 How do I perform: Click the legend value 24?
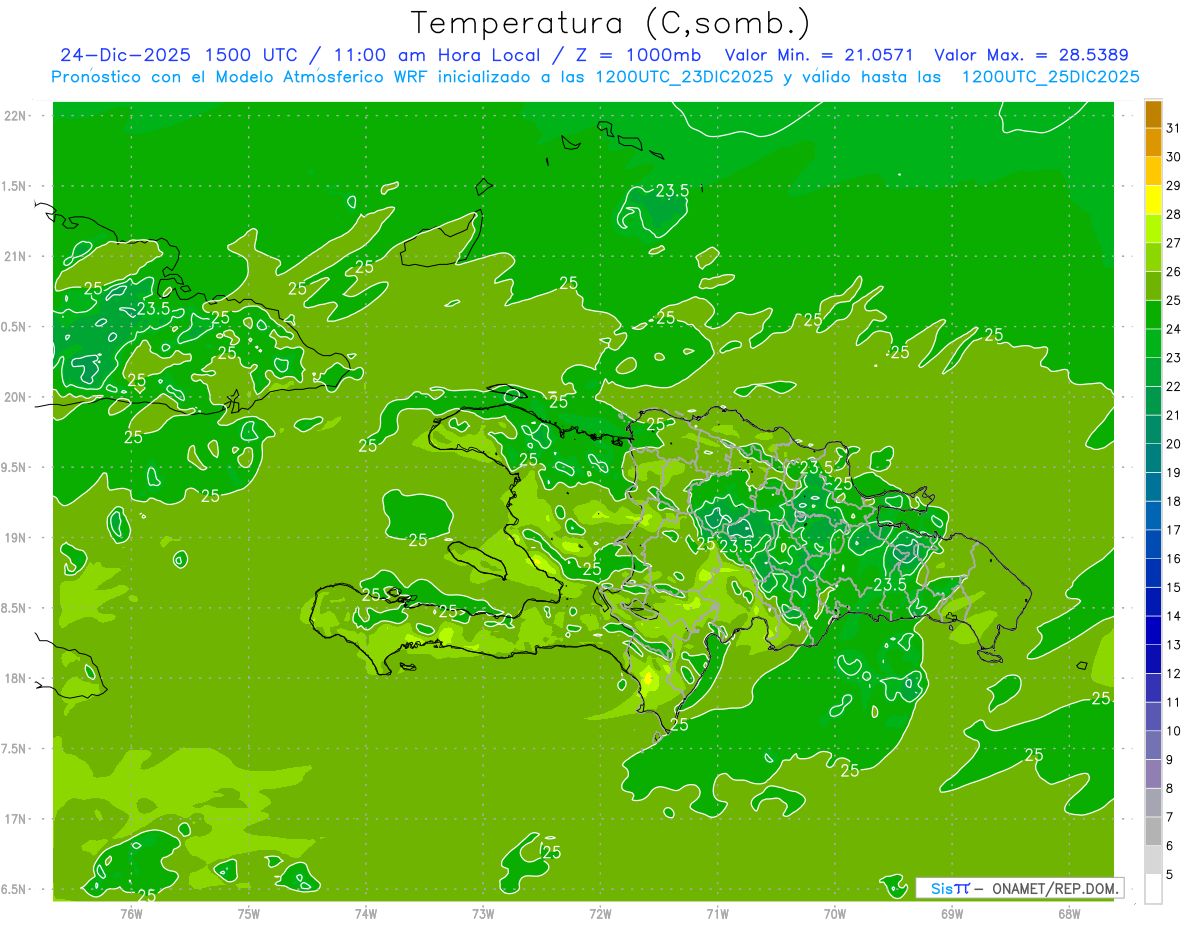(1173, 329)
